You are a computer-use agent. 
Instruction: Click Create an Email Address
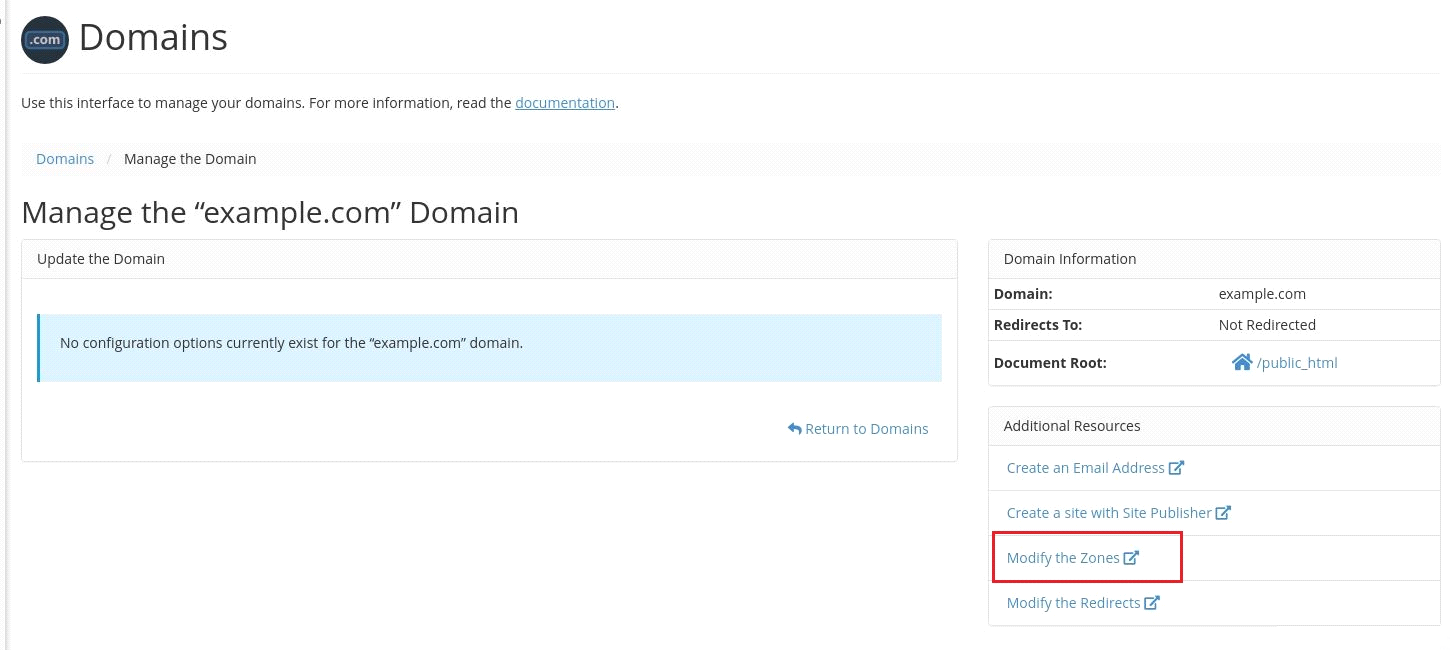coord(1084,467)
